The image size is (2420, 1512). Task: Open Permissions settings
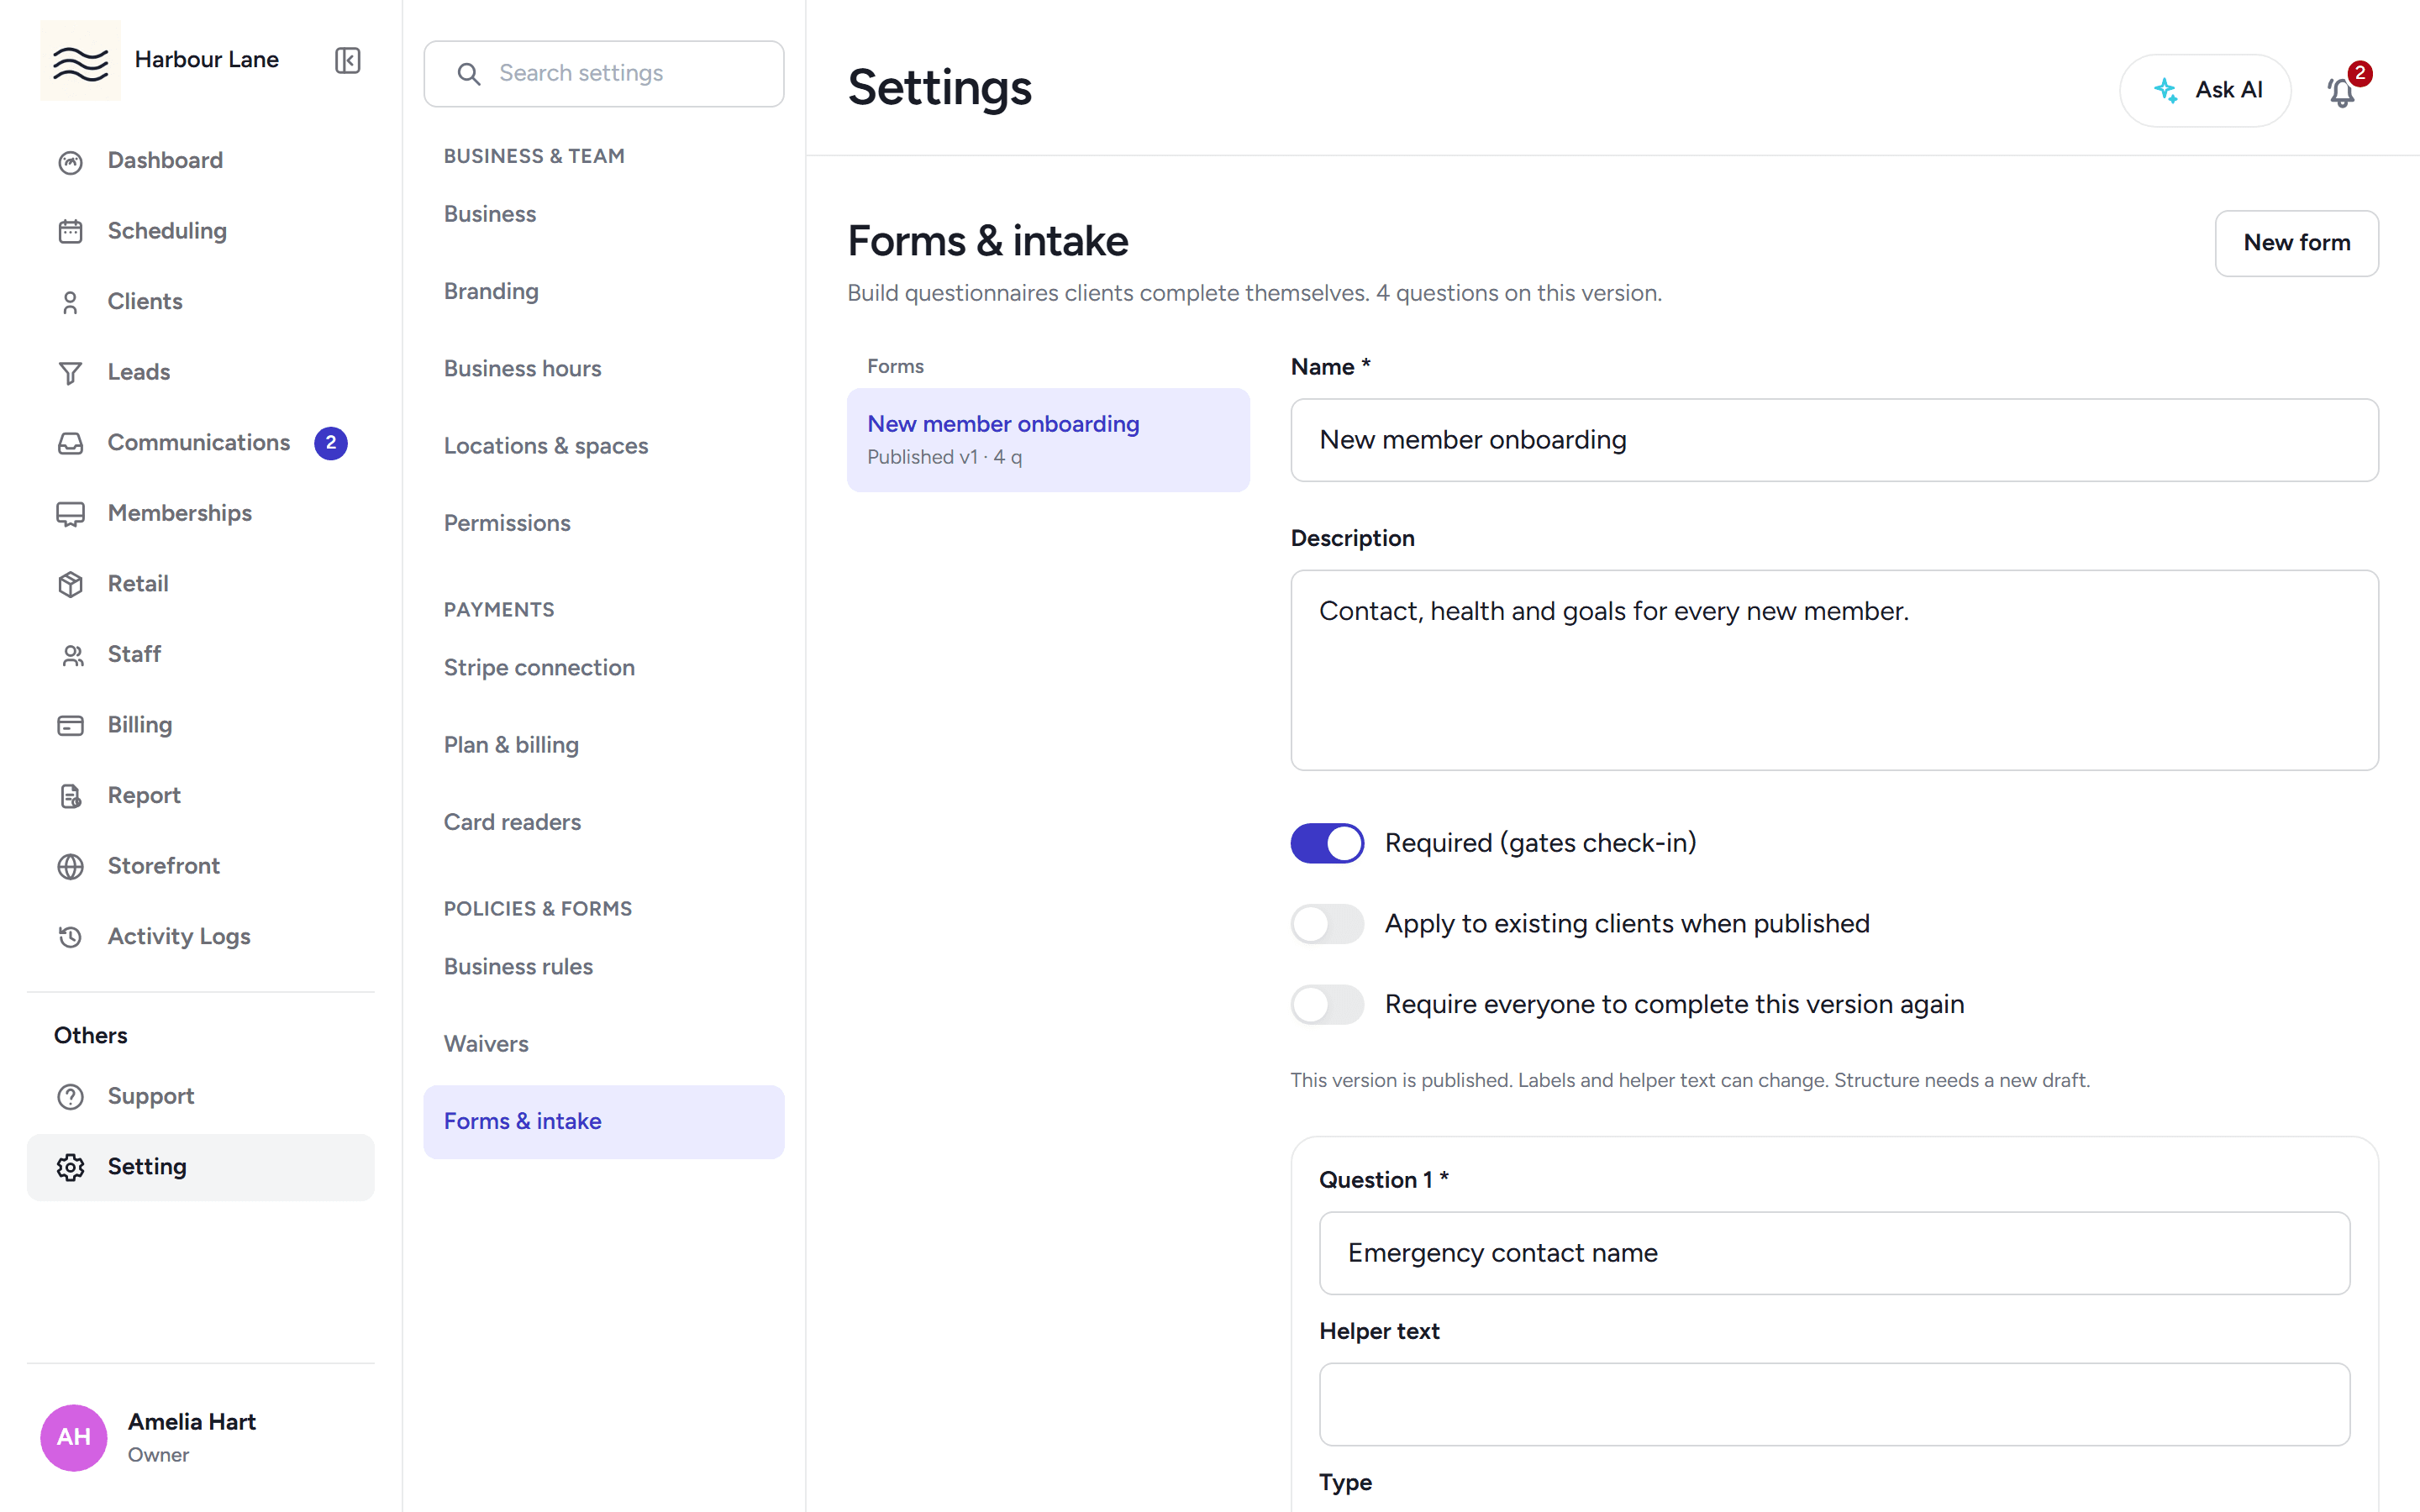603,523
